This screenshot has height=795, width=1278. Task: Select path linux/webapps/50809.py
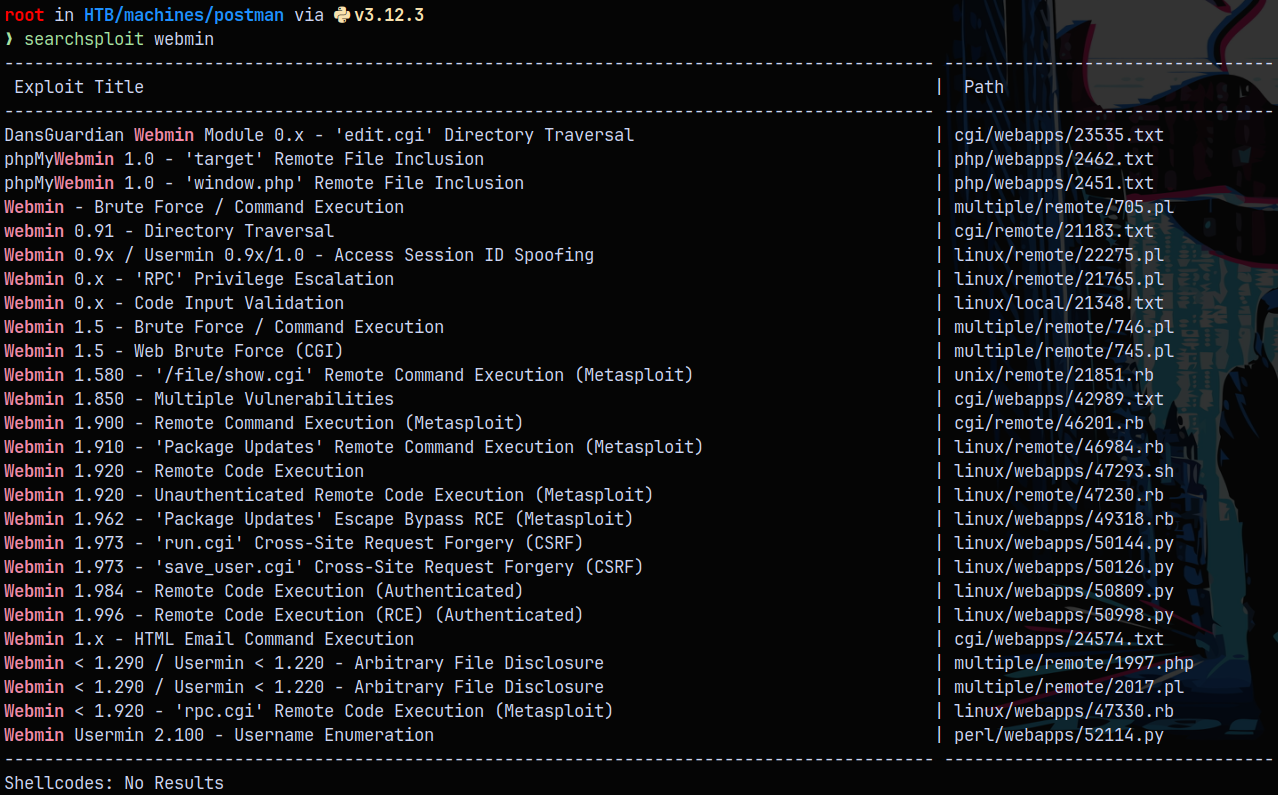[x=1064, y=591]
